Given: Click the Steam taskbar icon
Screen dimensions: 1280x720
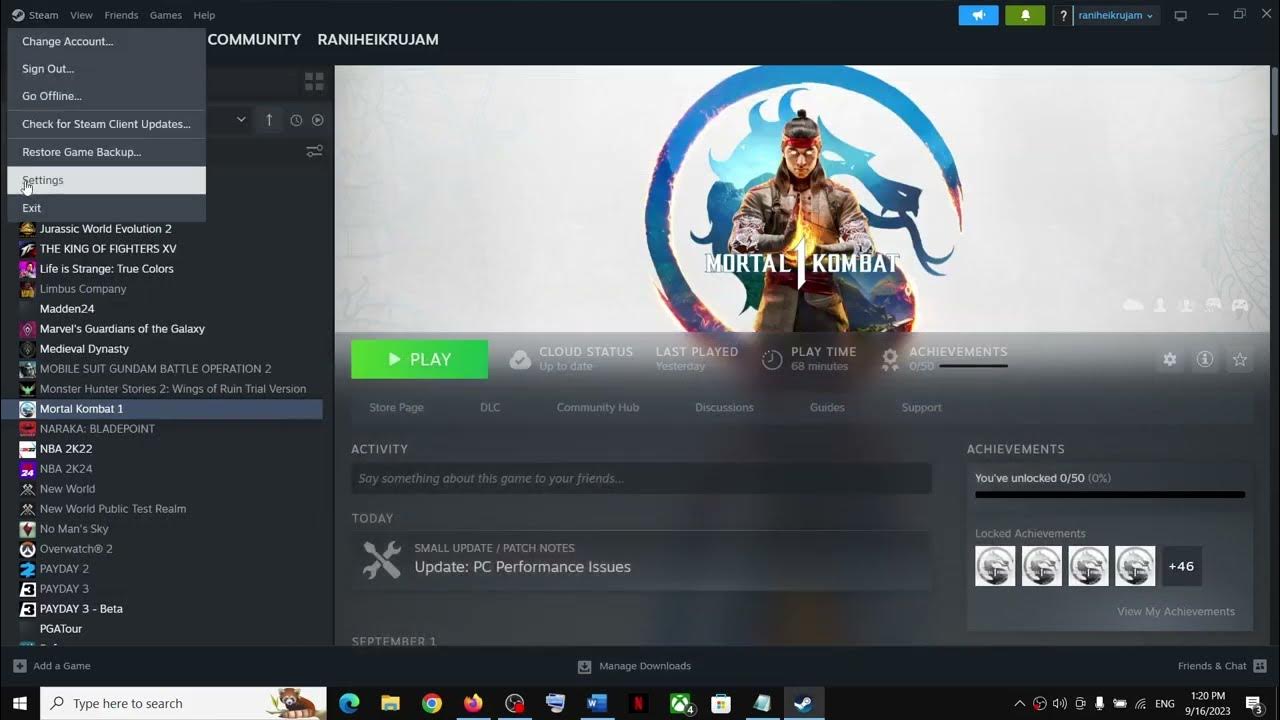Looking at the screenshot, I should point(803,703).
